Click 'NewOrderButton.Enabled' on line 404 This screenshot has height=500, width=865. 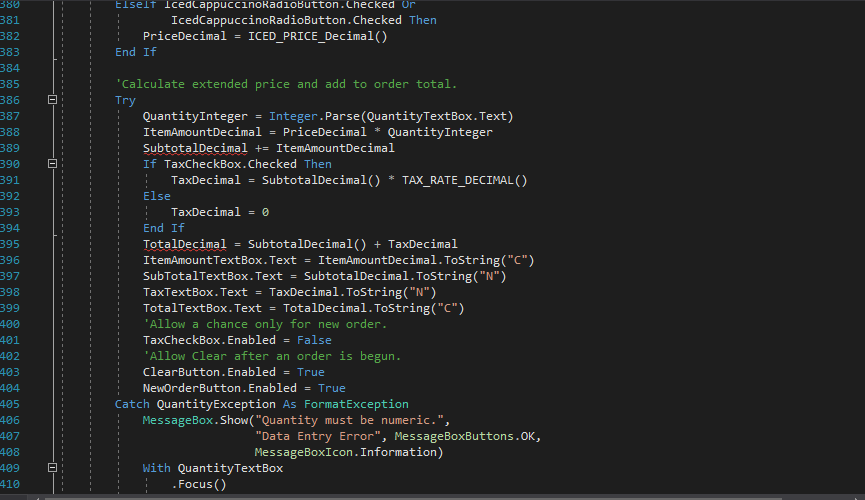tap(220, 389)
